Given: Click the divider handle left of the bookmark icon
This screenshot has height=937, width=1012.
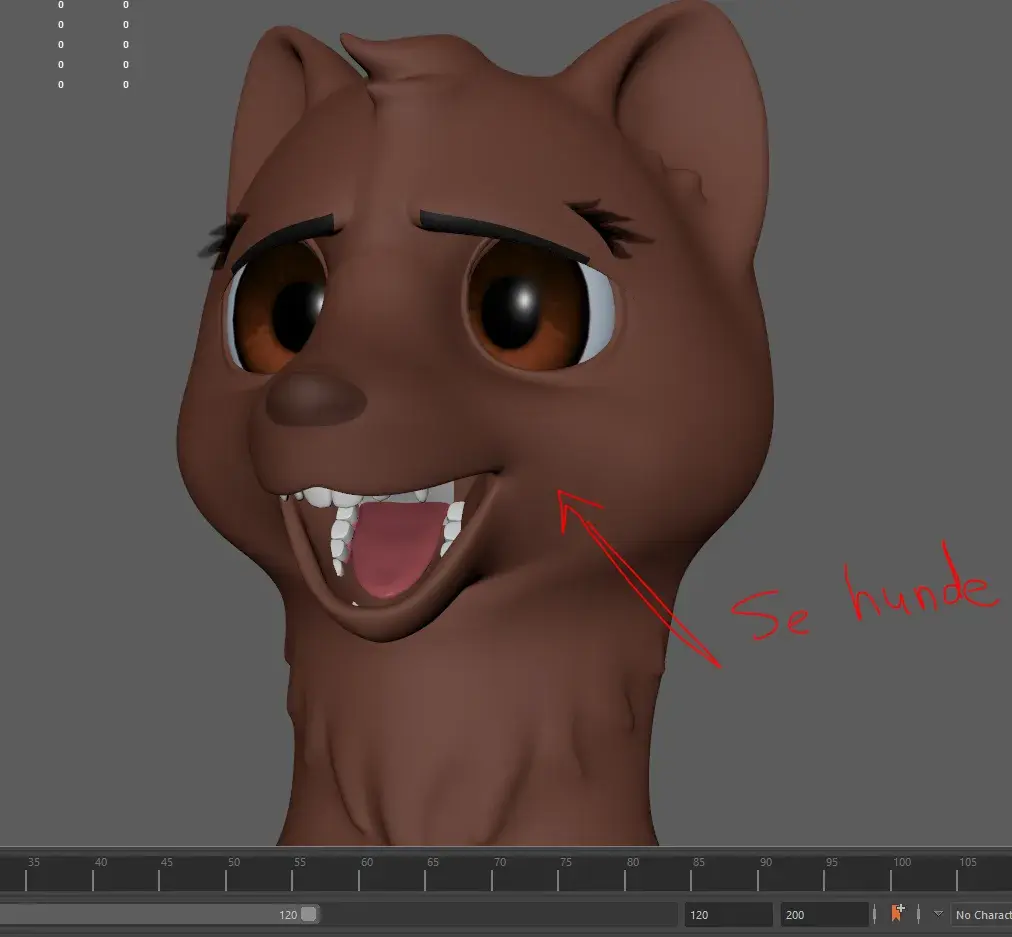Looking at the screenshot, I should click(875, 914).
